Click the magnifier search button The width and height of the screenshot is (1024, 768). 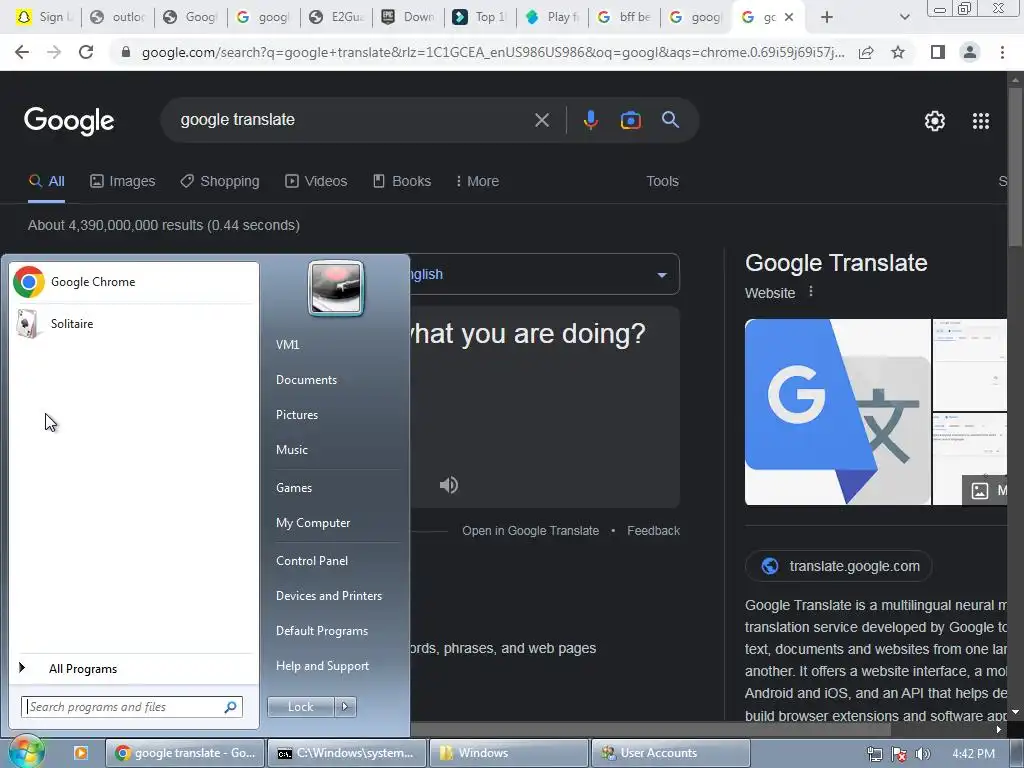[670, 120]
